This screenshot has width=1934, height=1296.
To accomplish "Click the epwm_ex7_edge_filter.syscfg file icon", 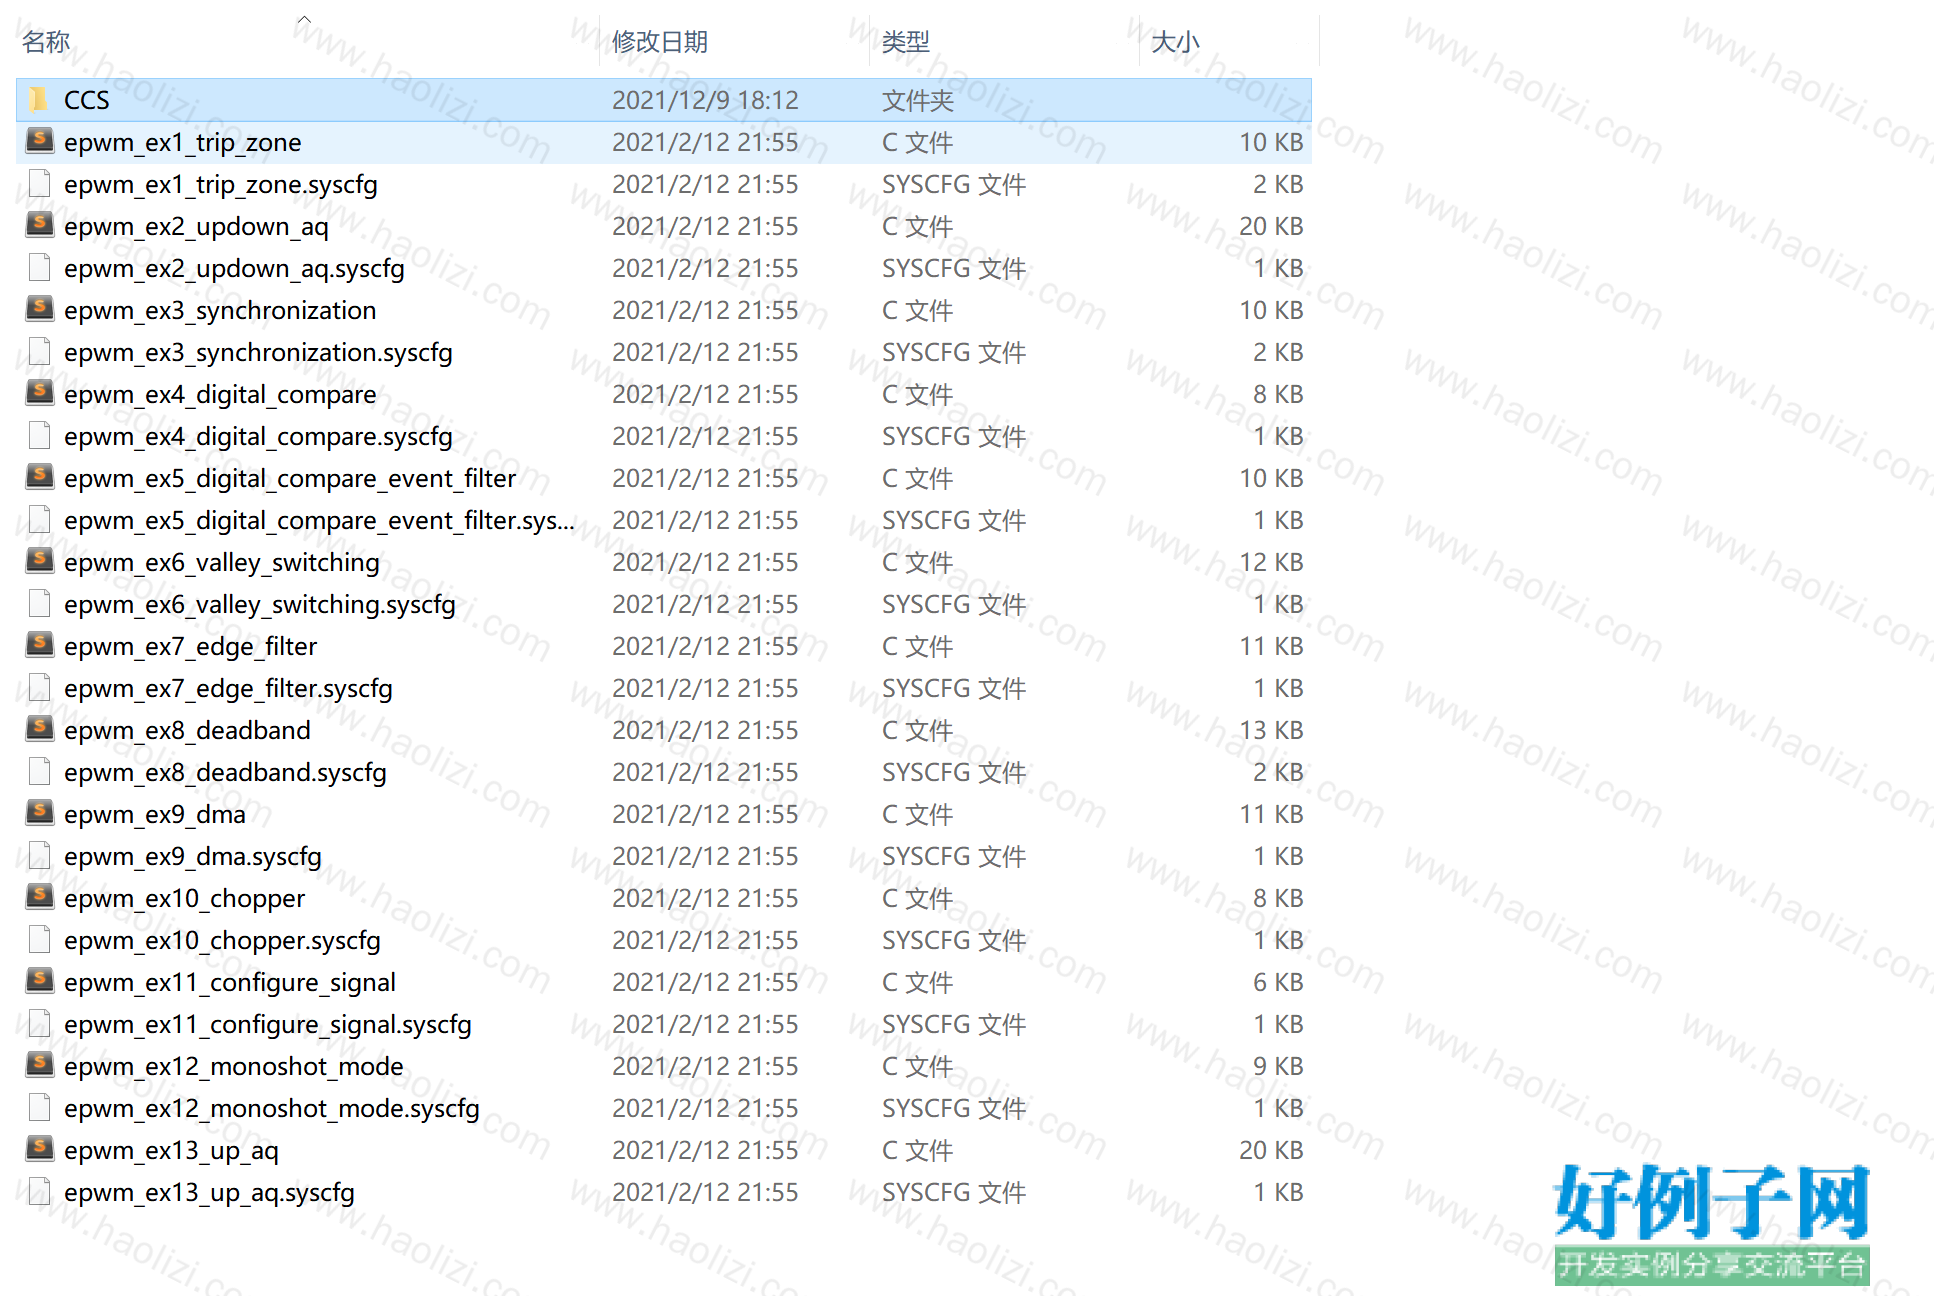I will point(39,687).
